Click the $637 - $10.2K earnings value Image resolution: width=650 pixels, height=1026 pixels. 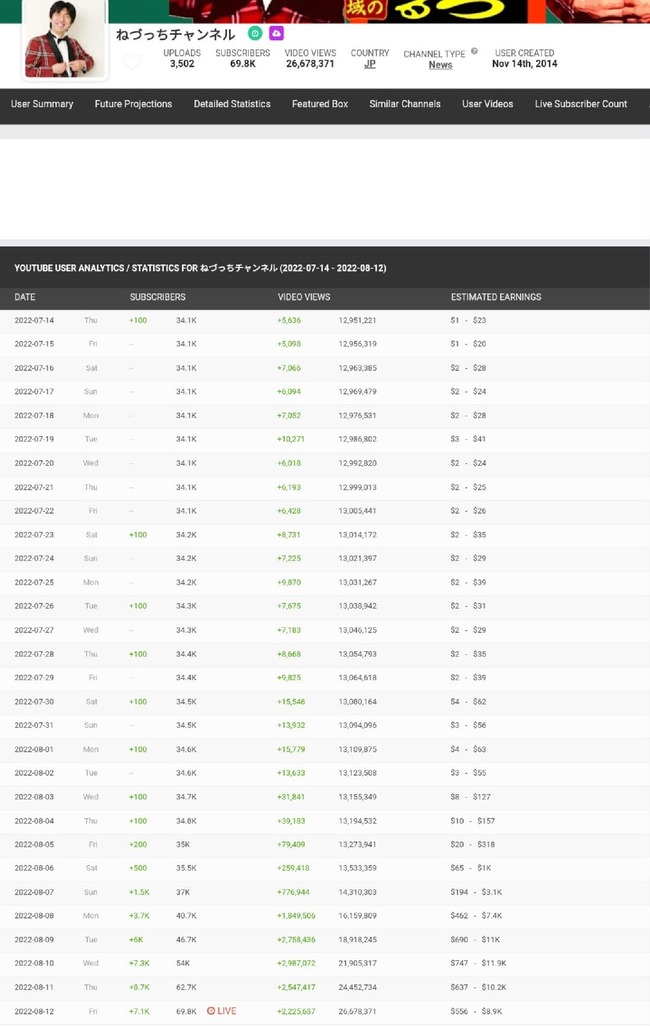tap(478, 987)
